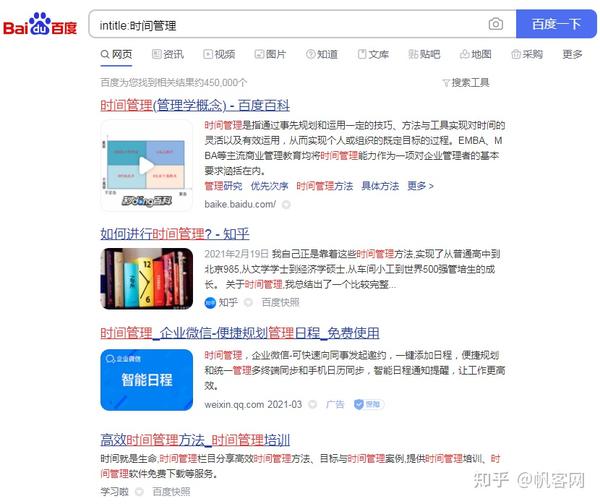Open 时间管理_企业微信 result title
The width and height of the screenshot is (600, 504).
click(240, 333)
